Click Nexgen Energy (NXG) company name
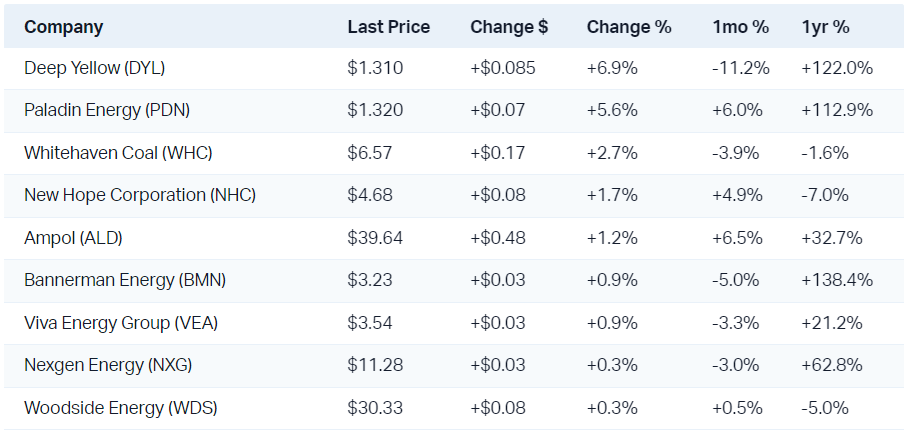This screenshot has width=907, height=435. click(110, 366)
